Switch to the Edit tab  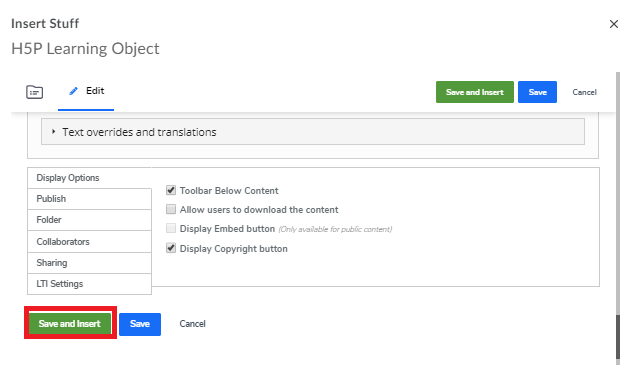pos(86,91)
